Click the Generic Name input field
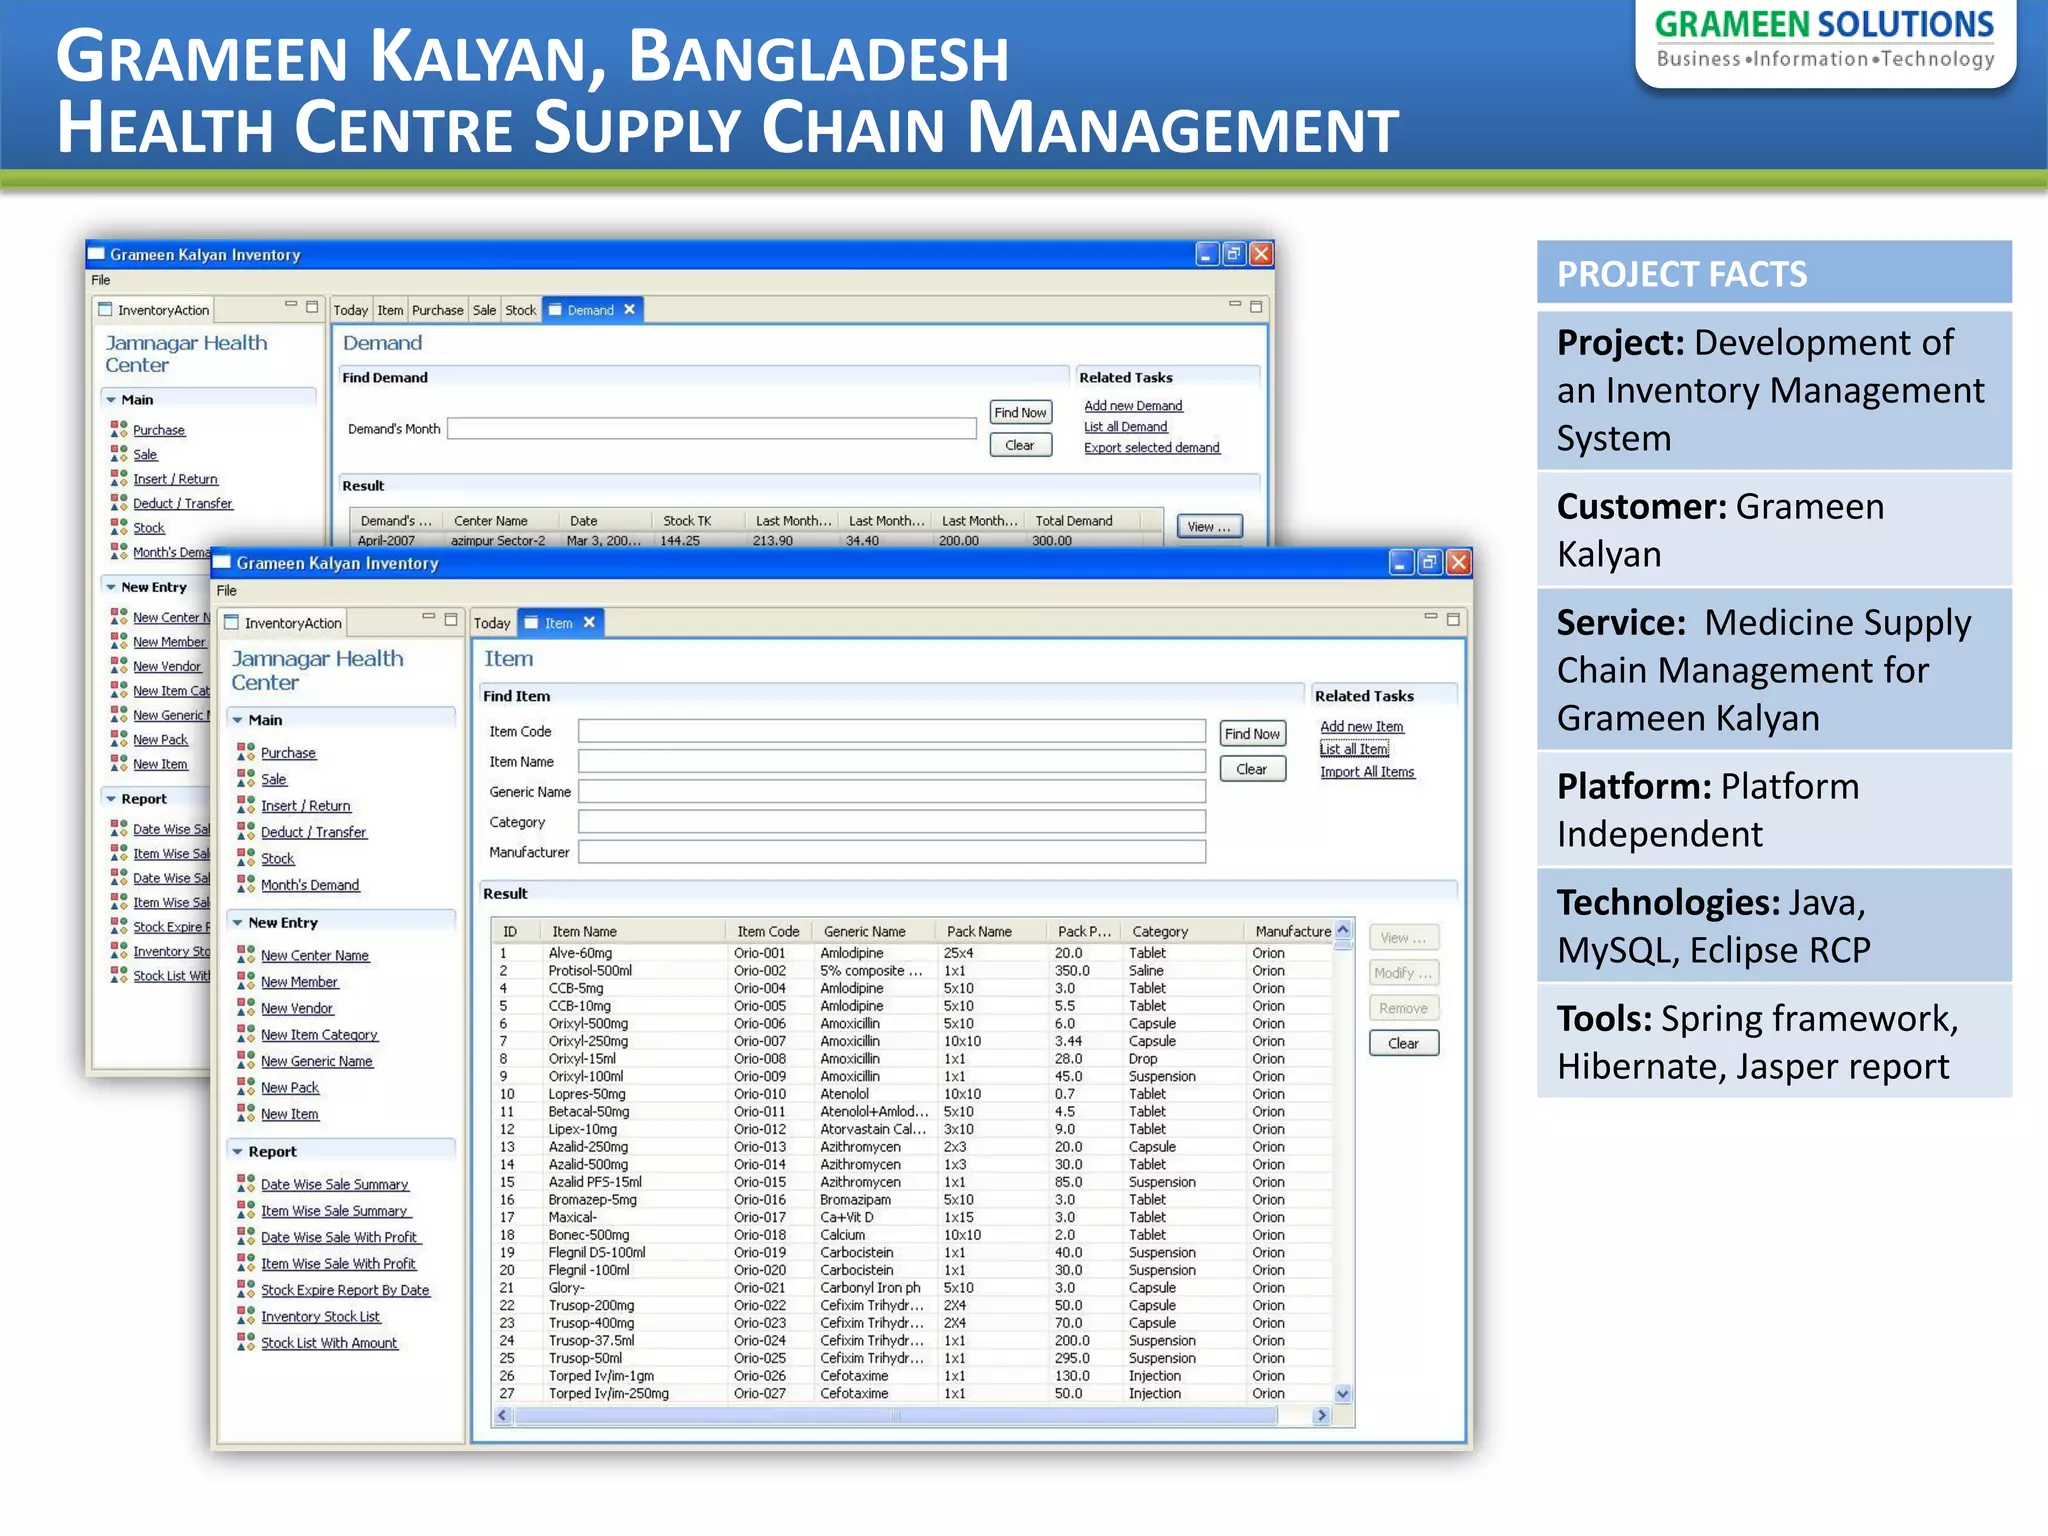This screenshot has width=2048, height=1536. (x=892, y=791)
